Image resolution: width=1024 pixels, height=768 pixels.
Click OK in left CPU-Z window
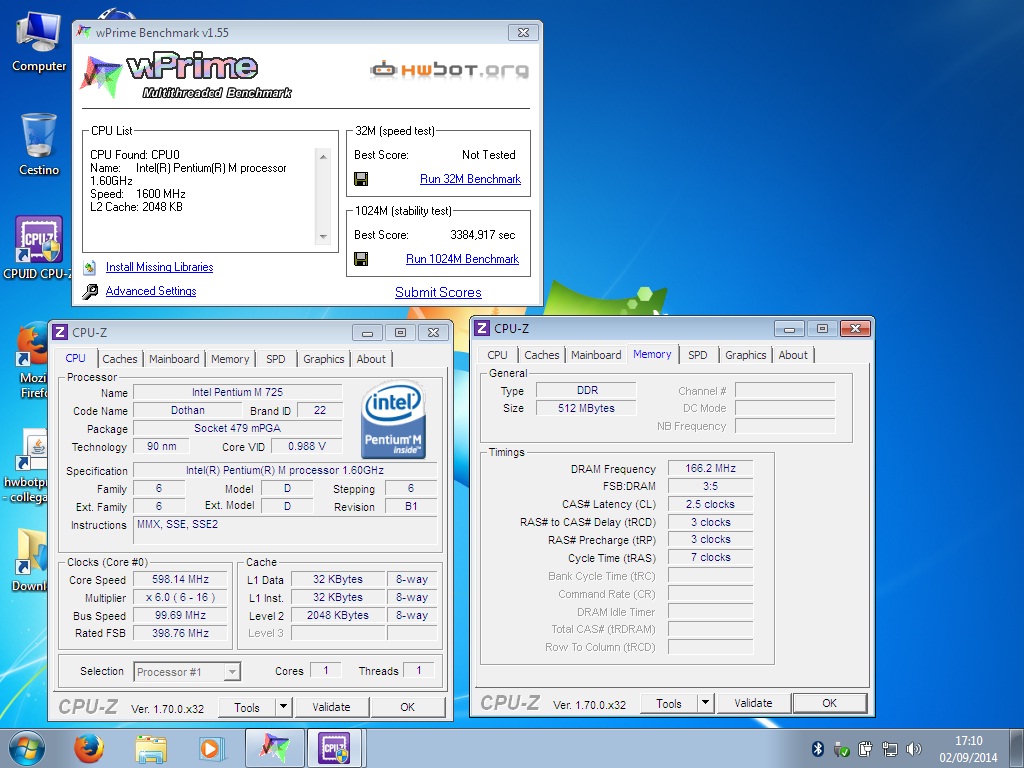click(x=408, y=707)
